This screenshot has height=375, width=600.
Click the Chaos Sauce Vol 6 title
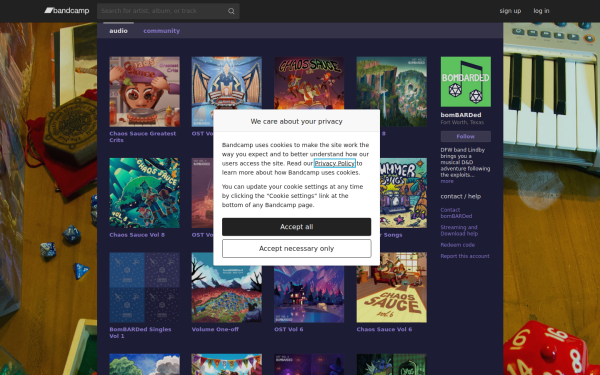click(384, 329)
